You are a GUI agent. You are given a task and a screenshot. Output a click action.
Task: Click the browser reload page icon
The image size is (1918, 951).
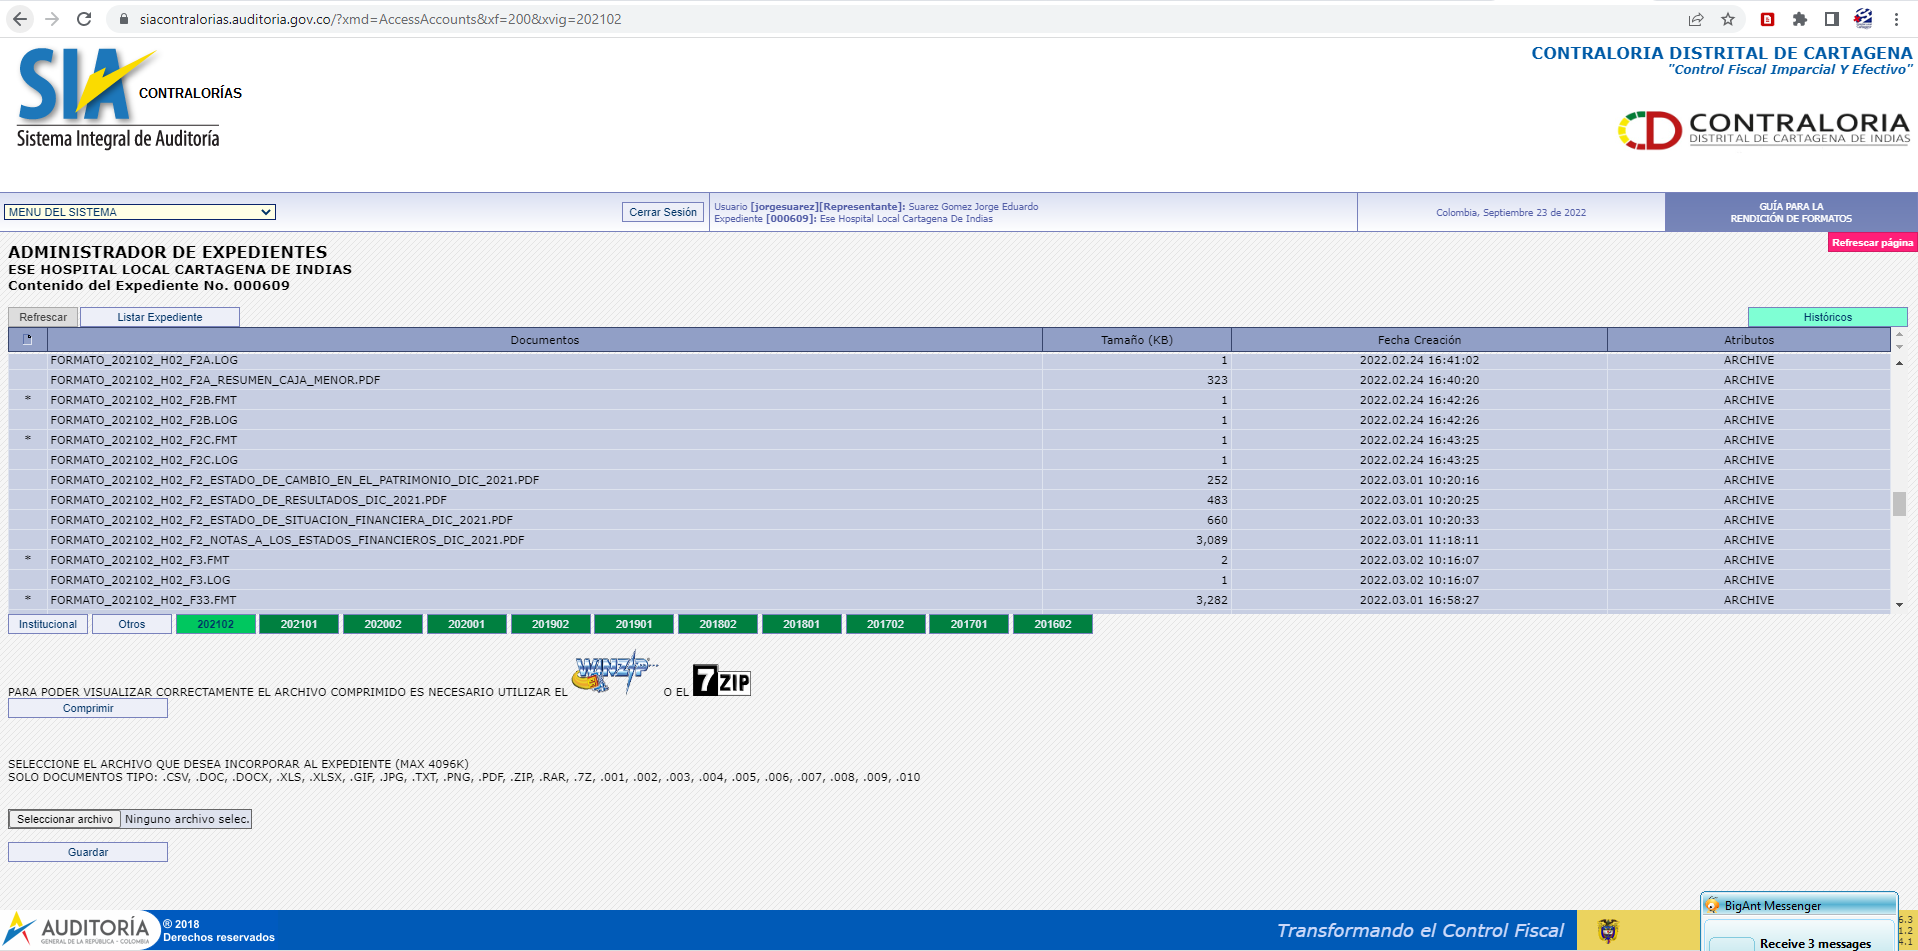pyautogui.click(x=84, y=19)
